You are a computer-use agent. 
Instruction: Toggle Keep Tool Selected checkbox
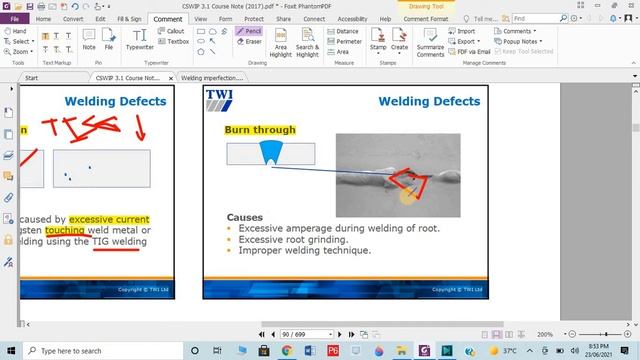tap(498, 51)
